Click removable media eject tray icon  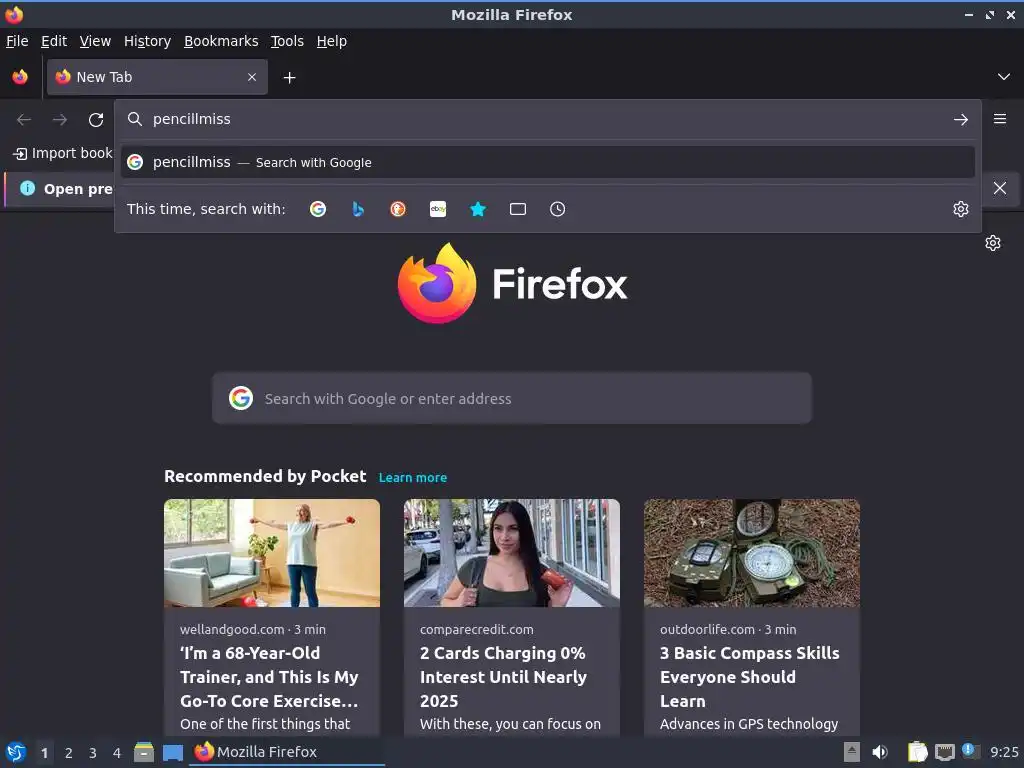click(852, 752)
